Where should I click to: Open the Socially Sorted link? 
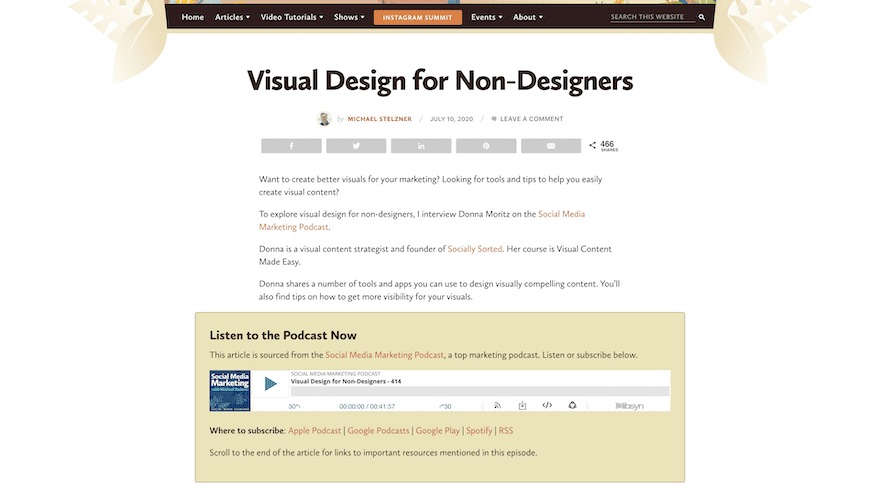[475, 249]
